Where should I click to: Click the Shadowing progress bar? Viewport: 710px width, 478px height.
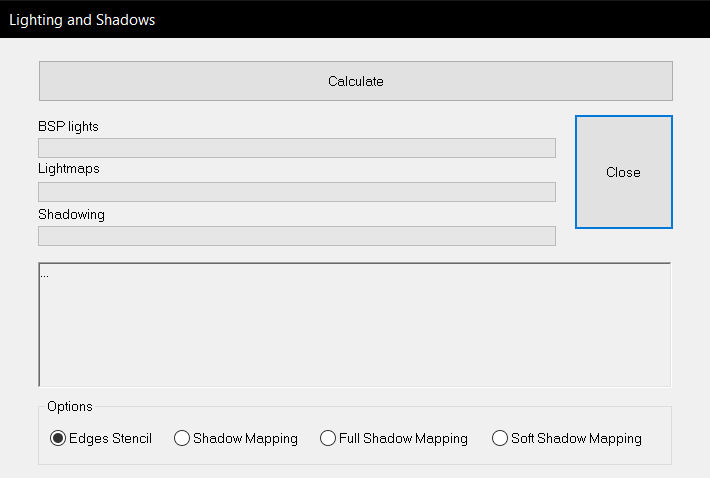click(297, 236)
